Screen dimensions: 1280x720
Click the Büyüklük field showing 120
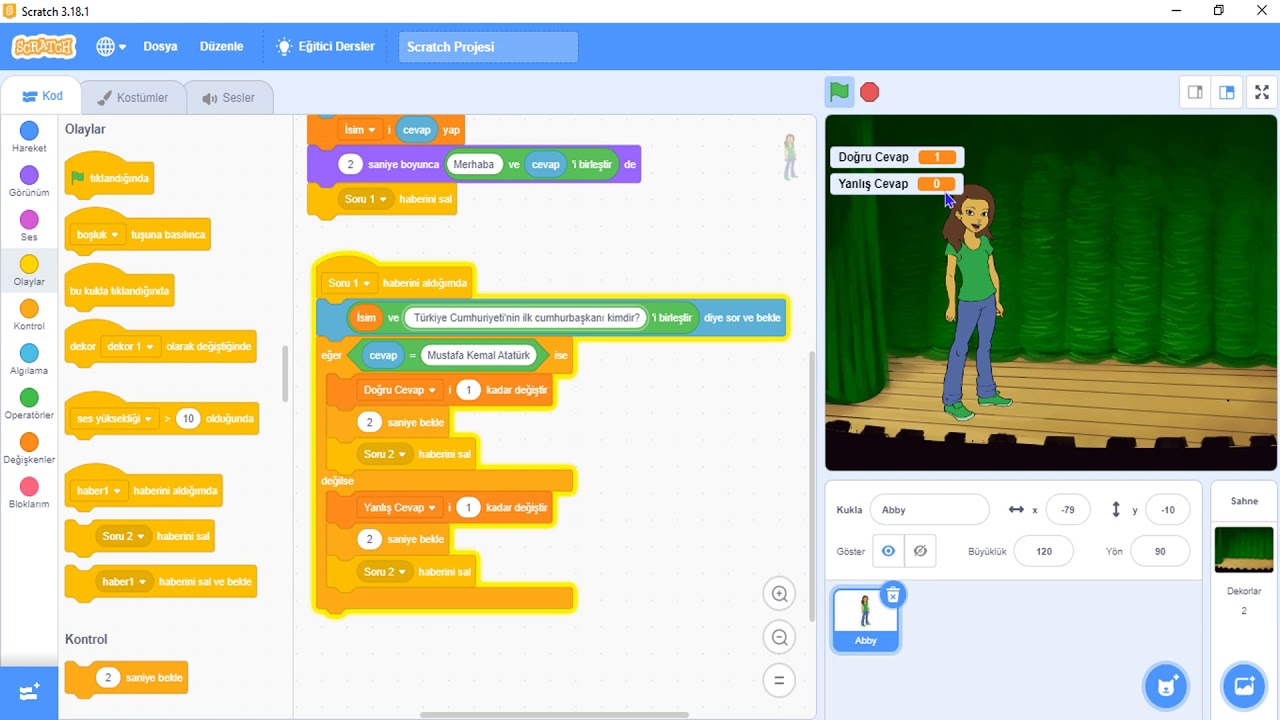click(1044, 551)
